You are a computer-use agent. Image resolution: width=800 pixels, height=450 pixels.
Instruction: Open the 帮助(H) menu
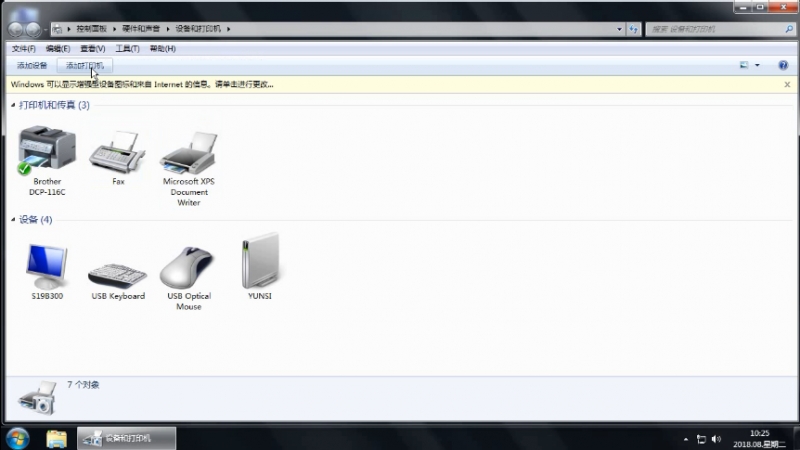click(162, 48)
